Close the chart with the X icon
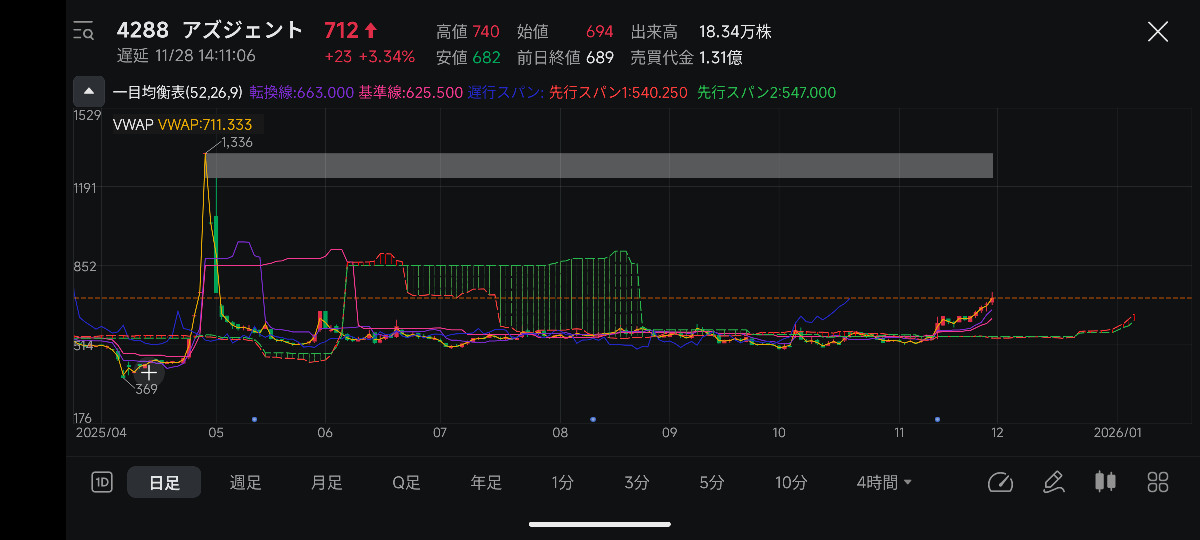The image size is (1200, 540). click(x=1157, y=31)
